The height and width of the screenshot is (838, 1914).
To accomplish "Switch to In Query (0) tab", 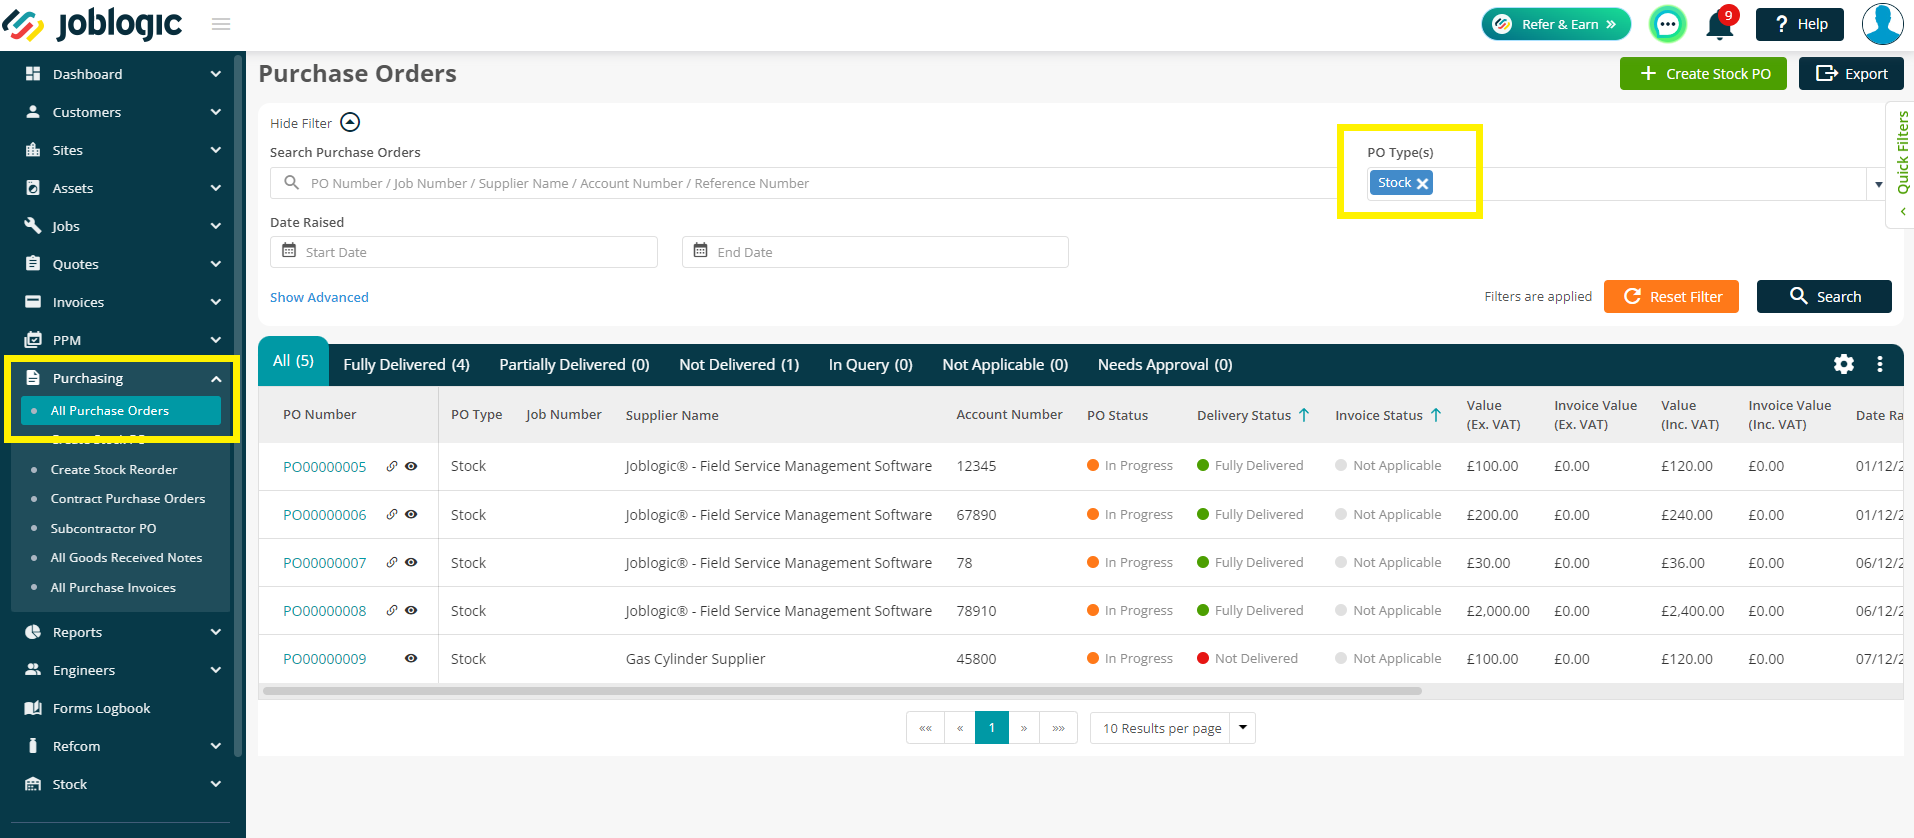I will click(x=870, y=365).
